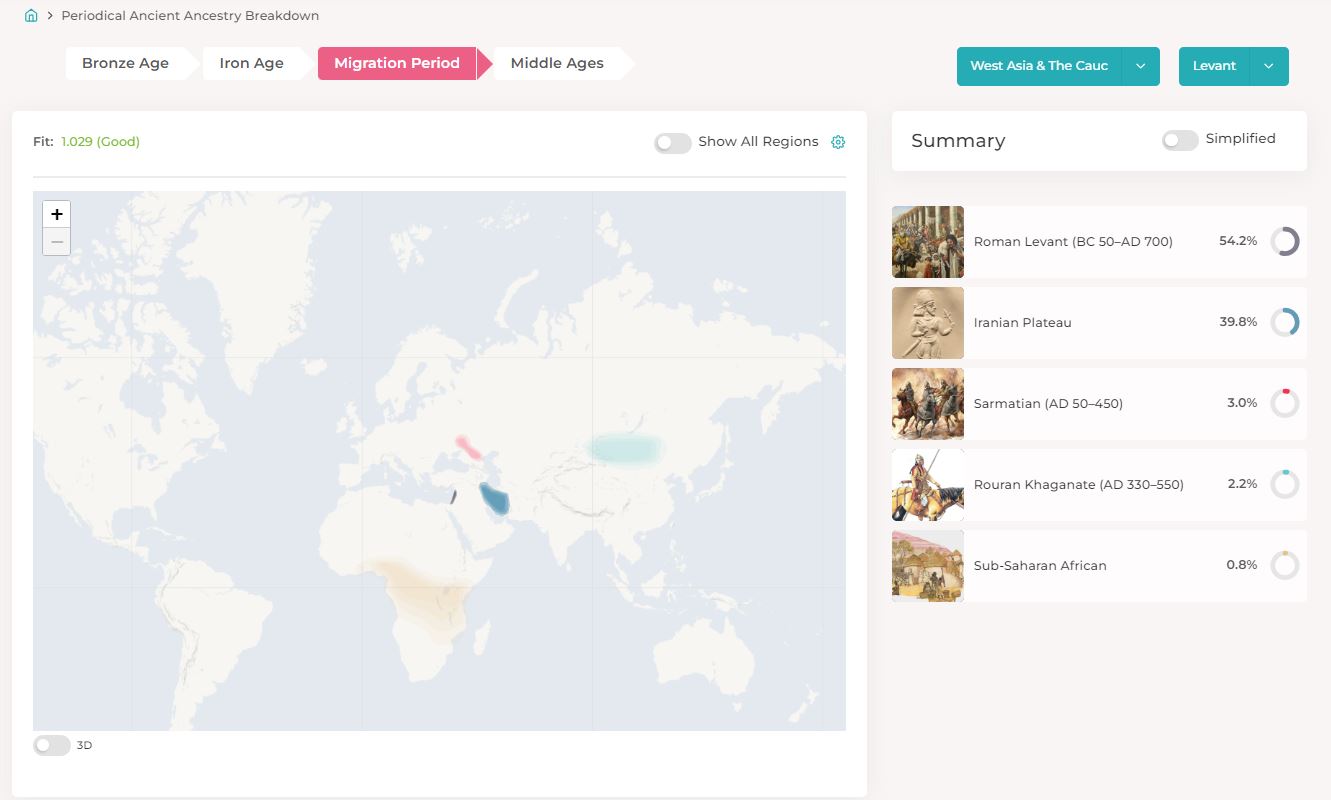1331x800 pixels.
Task: Select the Iron Age period tab
Action: (252, 63)
